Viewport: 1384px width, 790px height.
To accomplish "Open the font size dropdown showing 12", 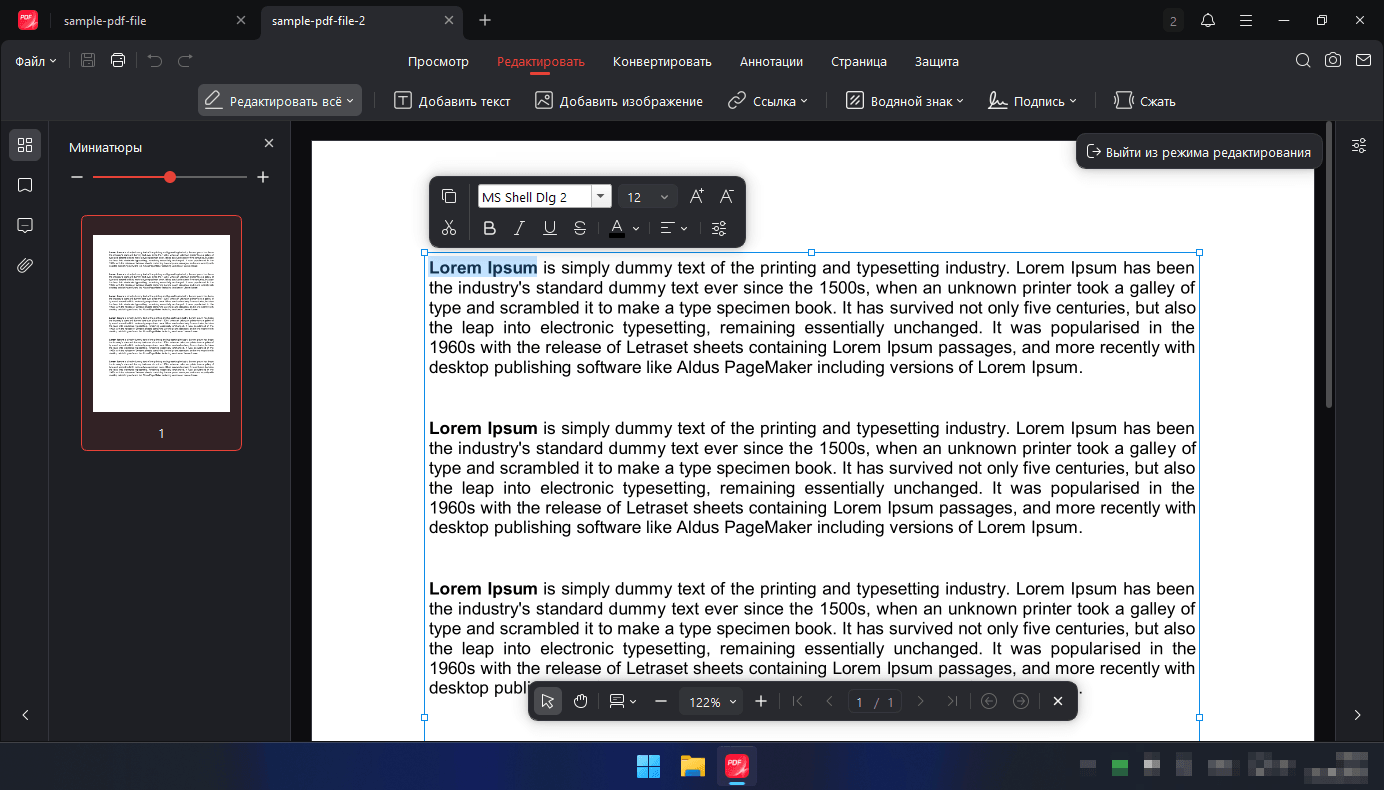I will click(x=647, y=197).
